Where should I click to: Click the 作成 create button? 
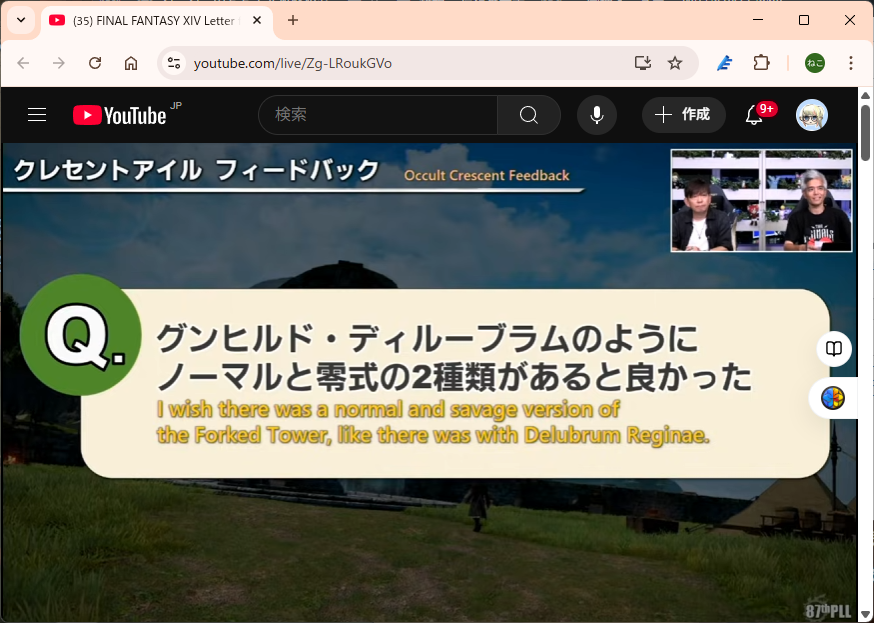(684, 115)
